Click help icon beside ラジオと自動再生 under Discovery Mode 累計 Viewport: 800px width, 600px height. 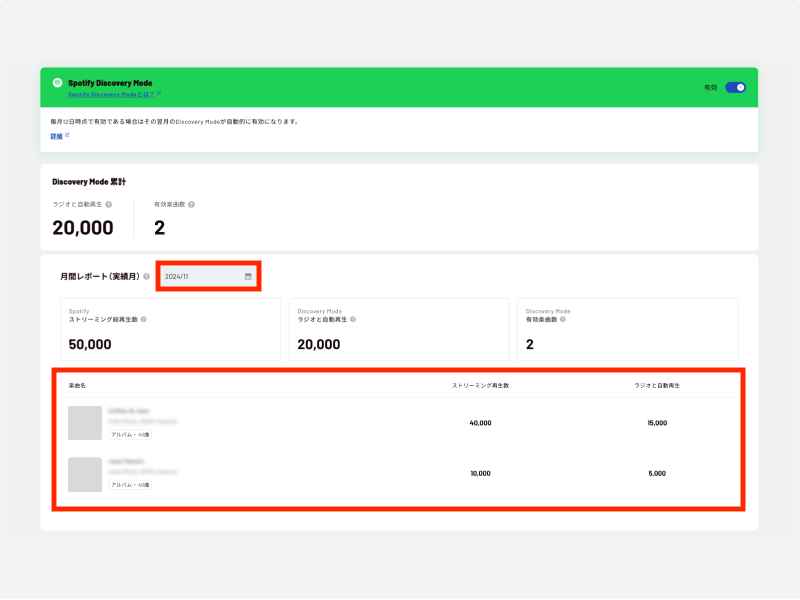click(109, 205)
